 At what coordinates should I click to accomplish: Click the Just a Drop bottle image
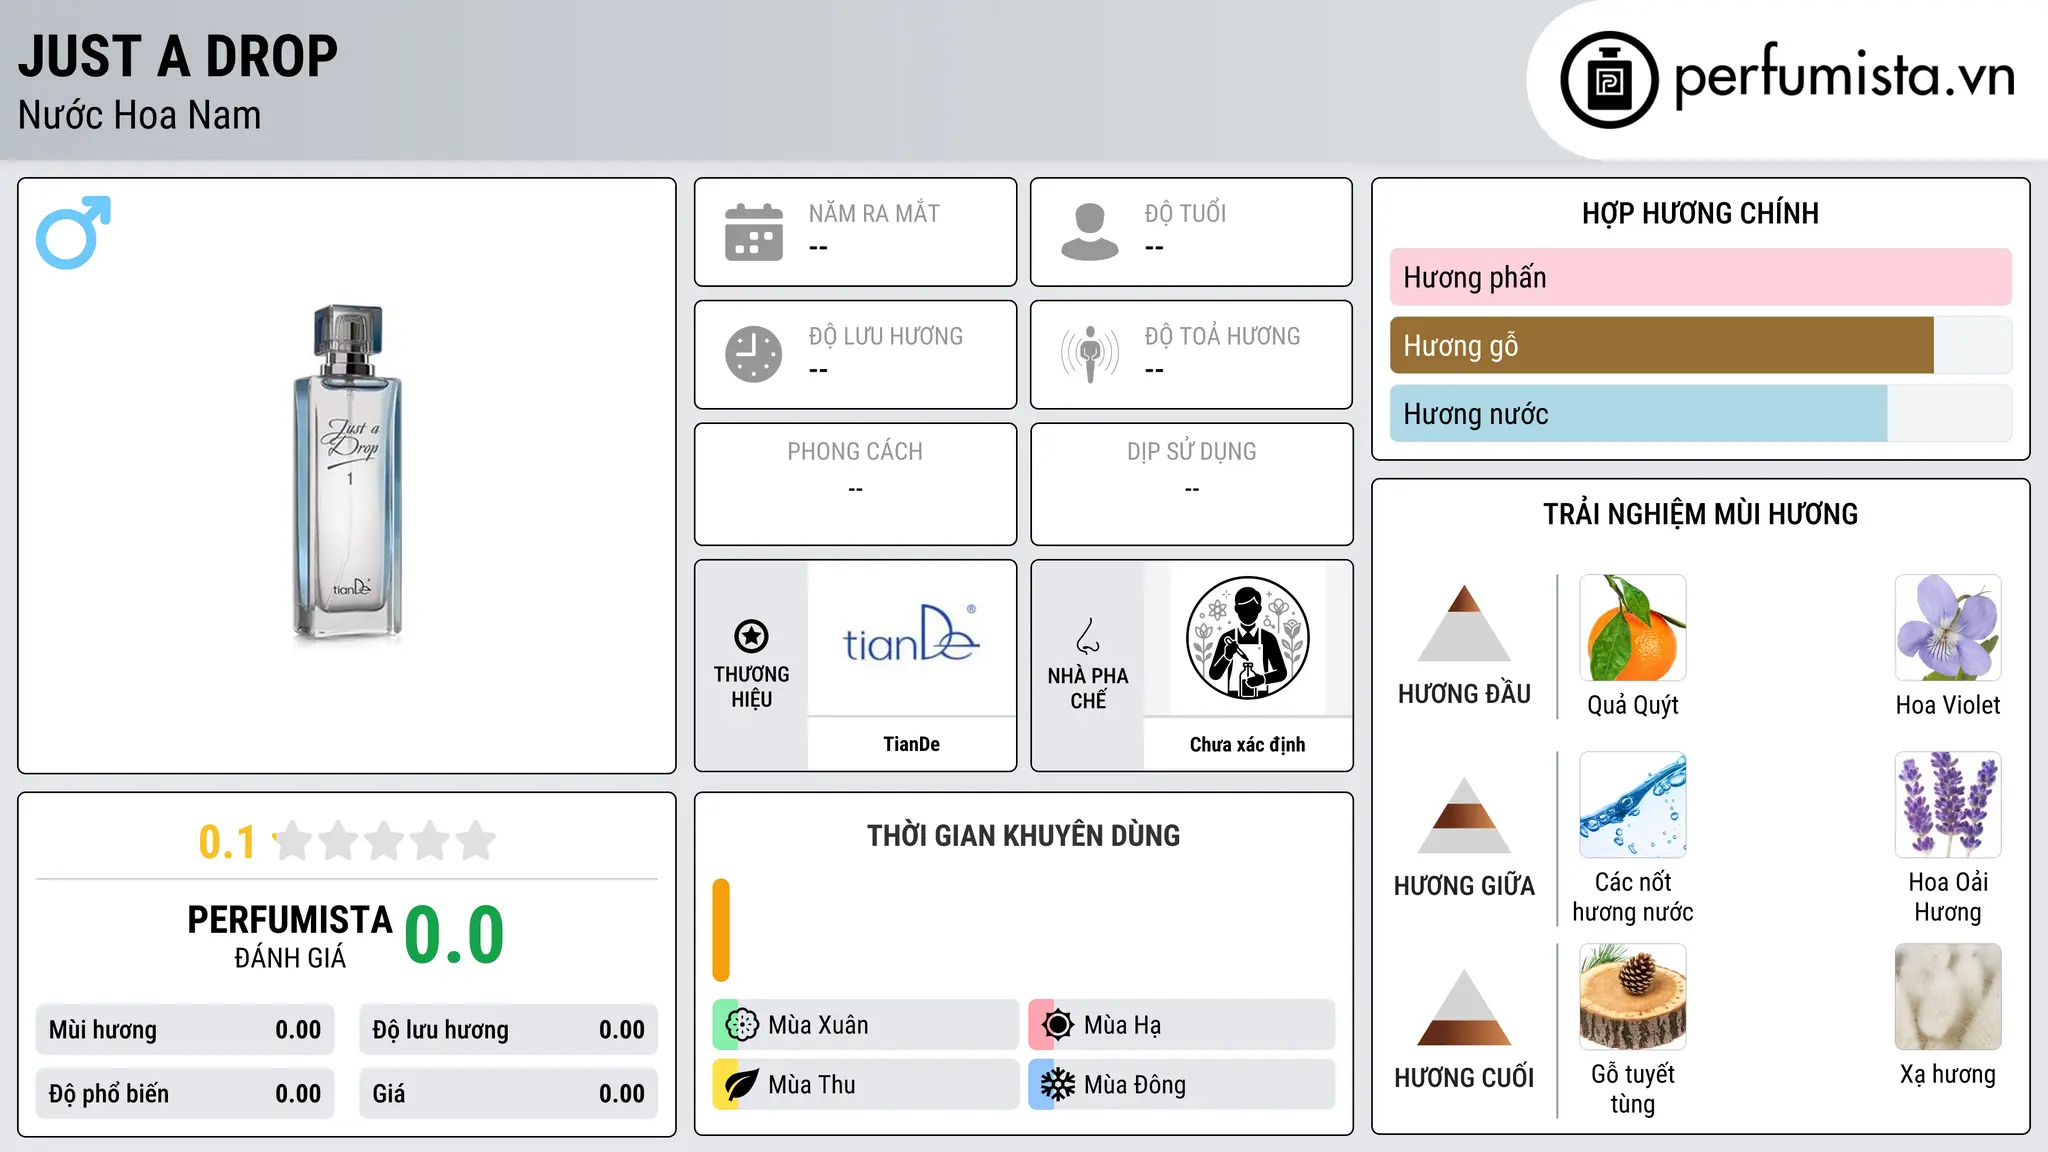click(x=347, y=472)
